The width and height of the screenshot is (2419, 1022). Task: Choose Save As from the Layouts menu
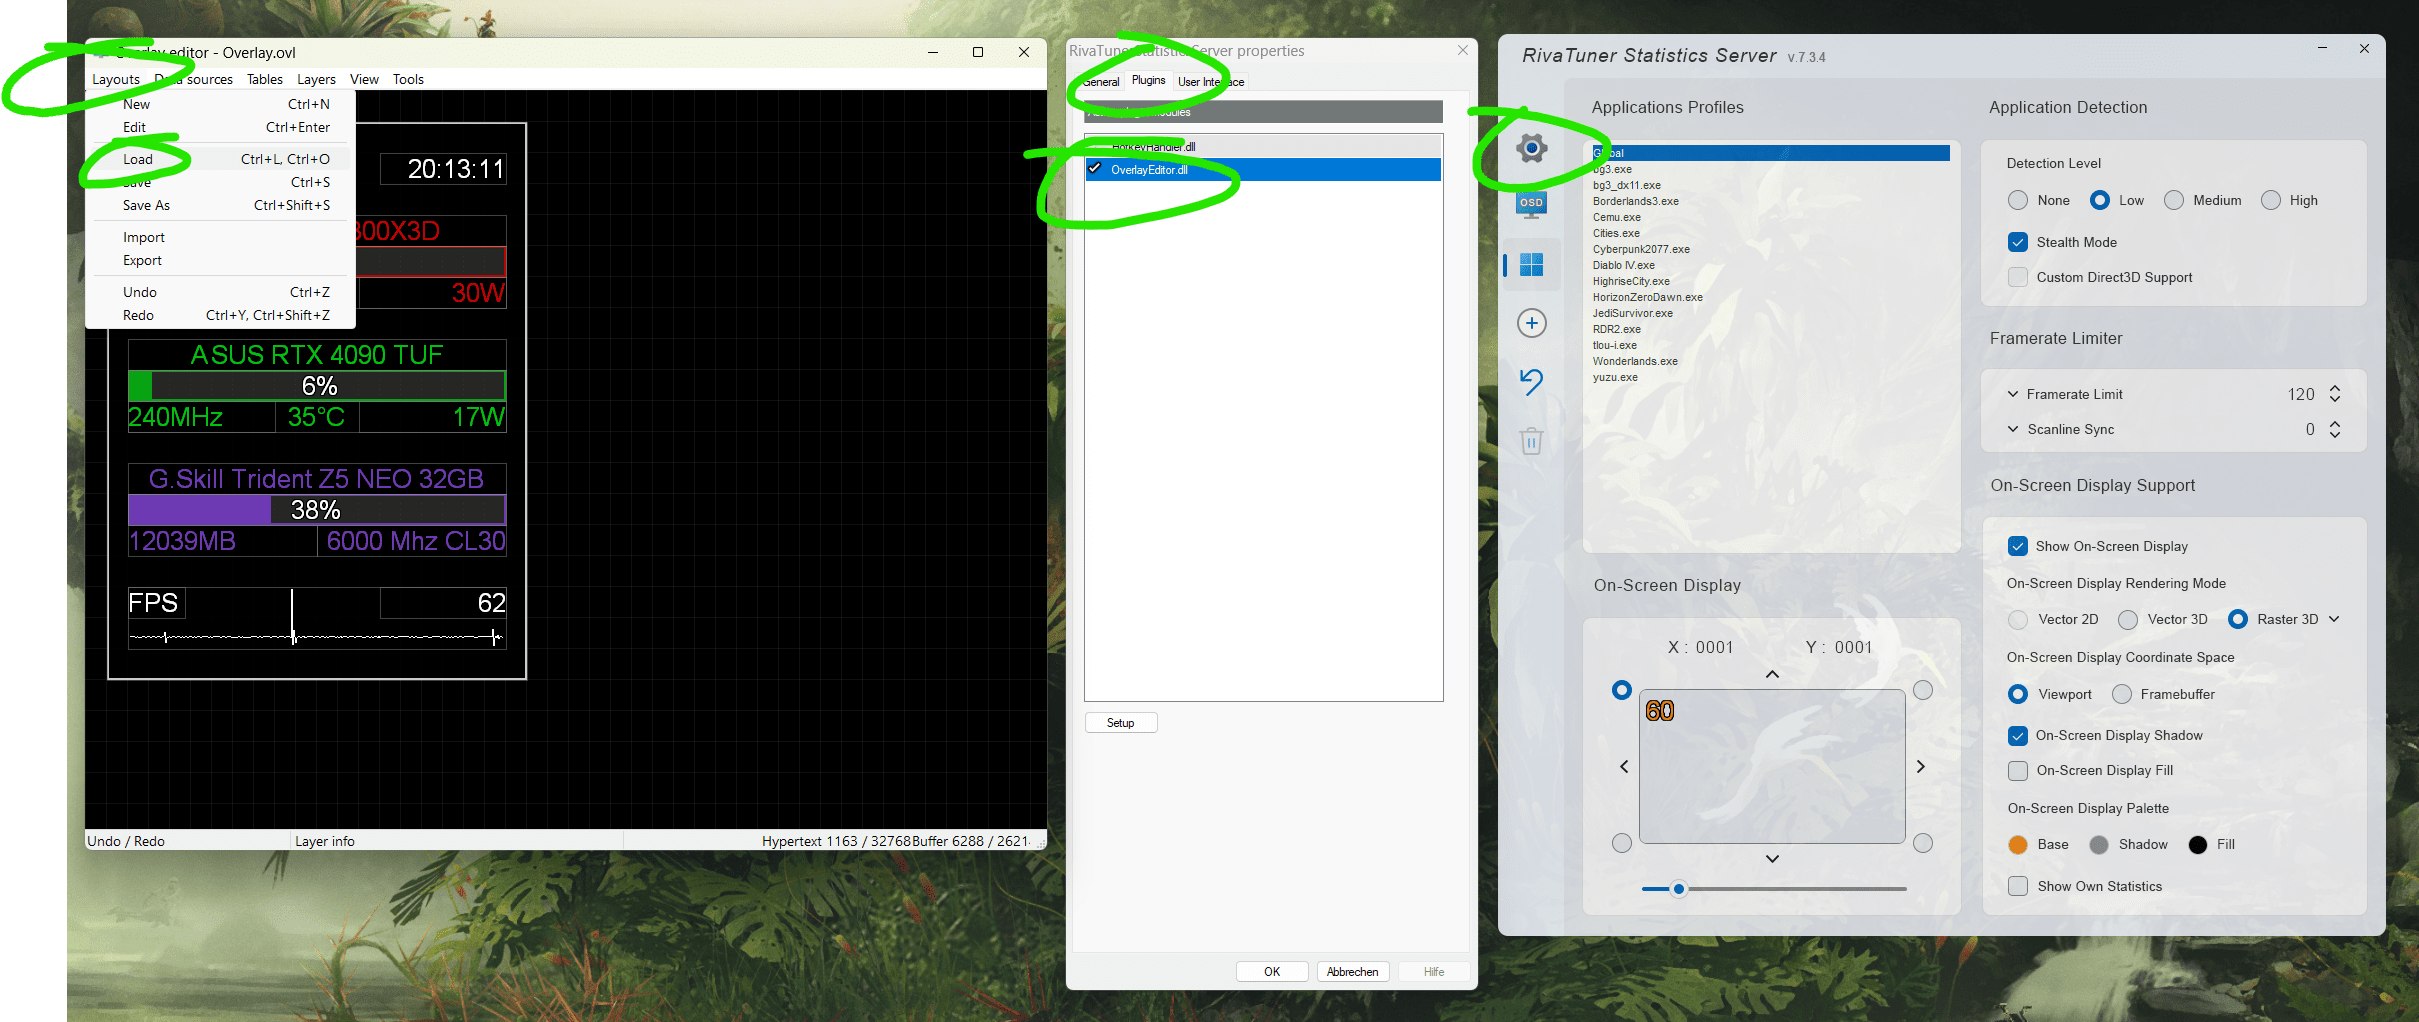[x=221, y=205]
